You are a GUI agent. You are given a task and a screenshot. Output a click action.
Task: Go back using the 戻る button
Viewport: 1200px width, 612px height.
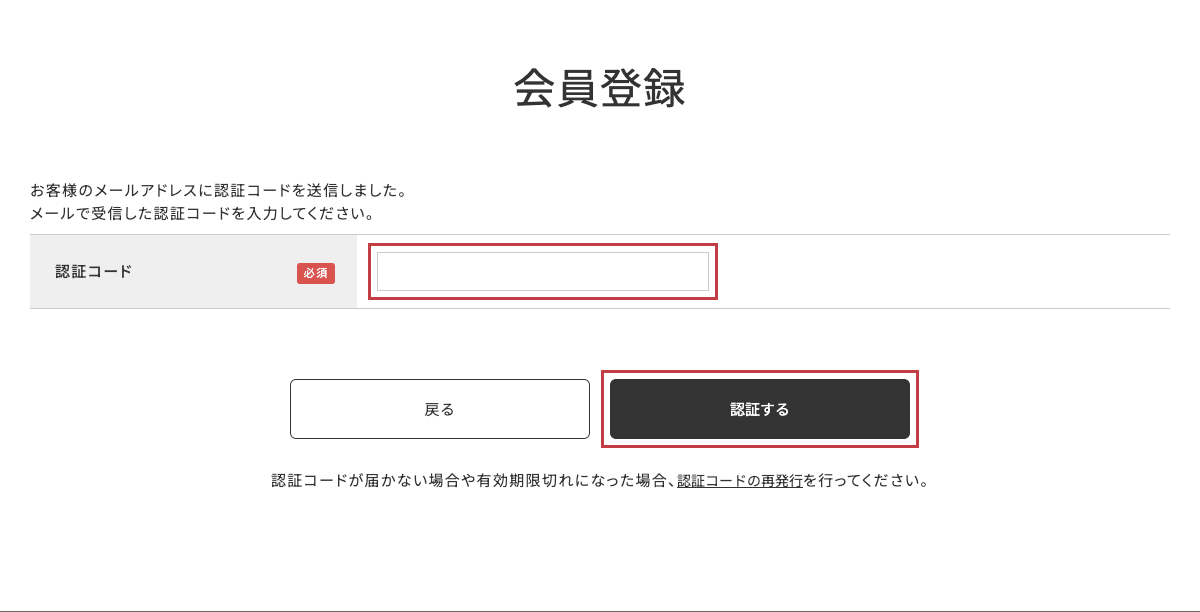440,408
